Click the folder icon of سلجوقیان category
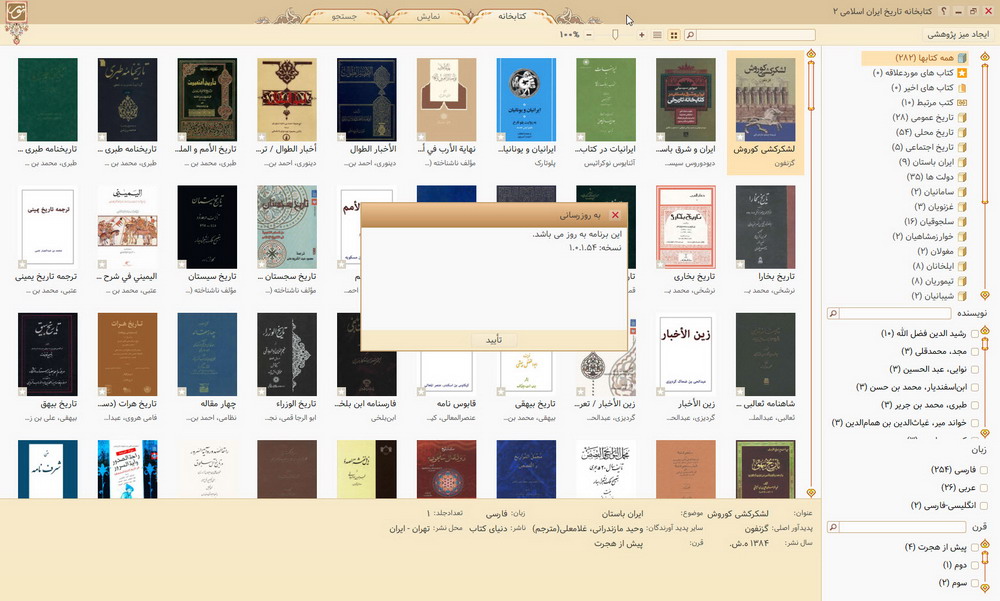 962,221
